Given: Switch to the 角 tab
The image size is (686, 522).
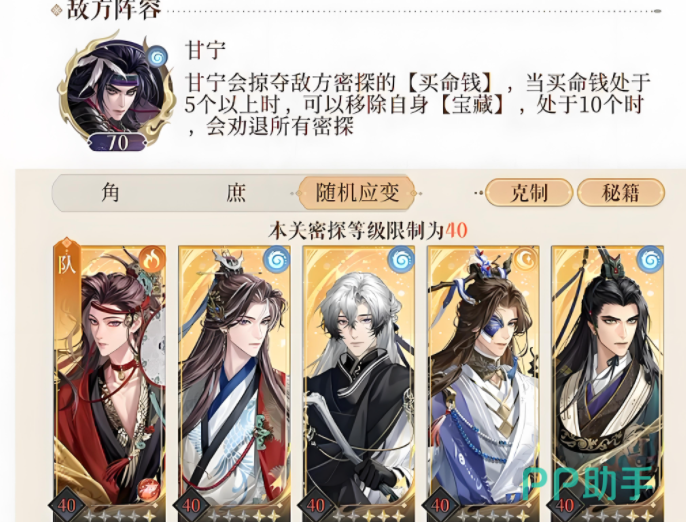Looking at the screenshot, I should pyautogui.click(x=110, y=193).
